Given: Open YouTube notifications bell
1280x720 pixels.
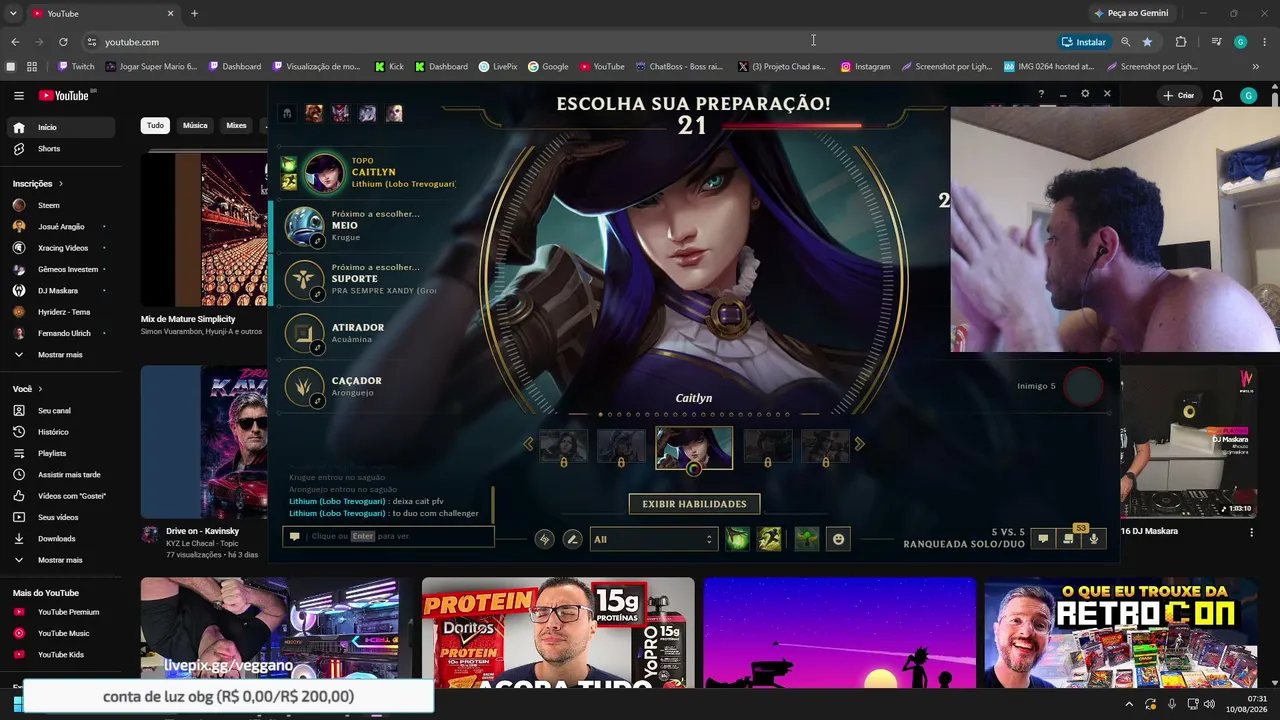Looking at the screenshot, I should click(x=1217, y=96).
